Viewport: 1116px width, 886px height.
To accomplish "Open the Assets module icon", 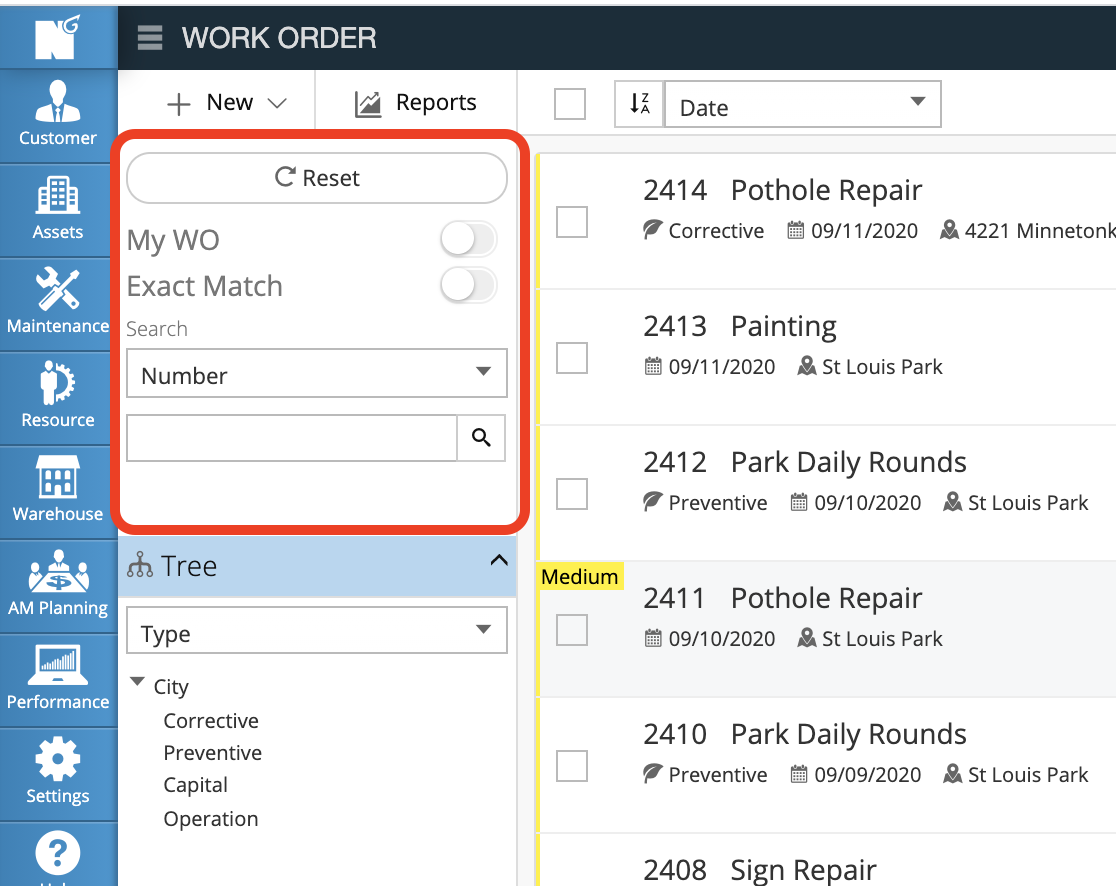I will pyautogui.click(x=58, y=207).
